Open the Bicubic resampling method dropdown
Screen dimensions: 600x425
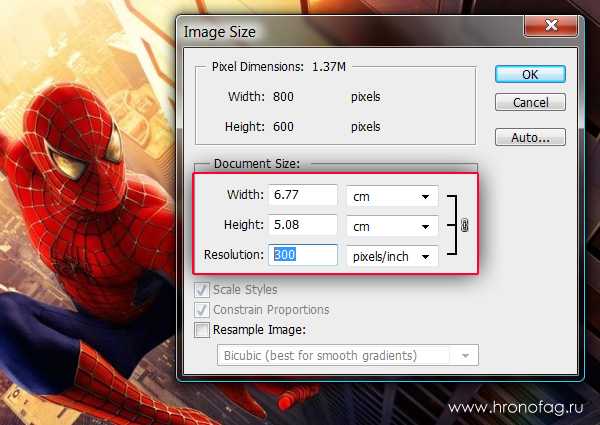[x=347, y=355]
